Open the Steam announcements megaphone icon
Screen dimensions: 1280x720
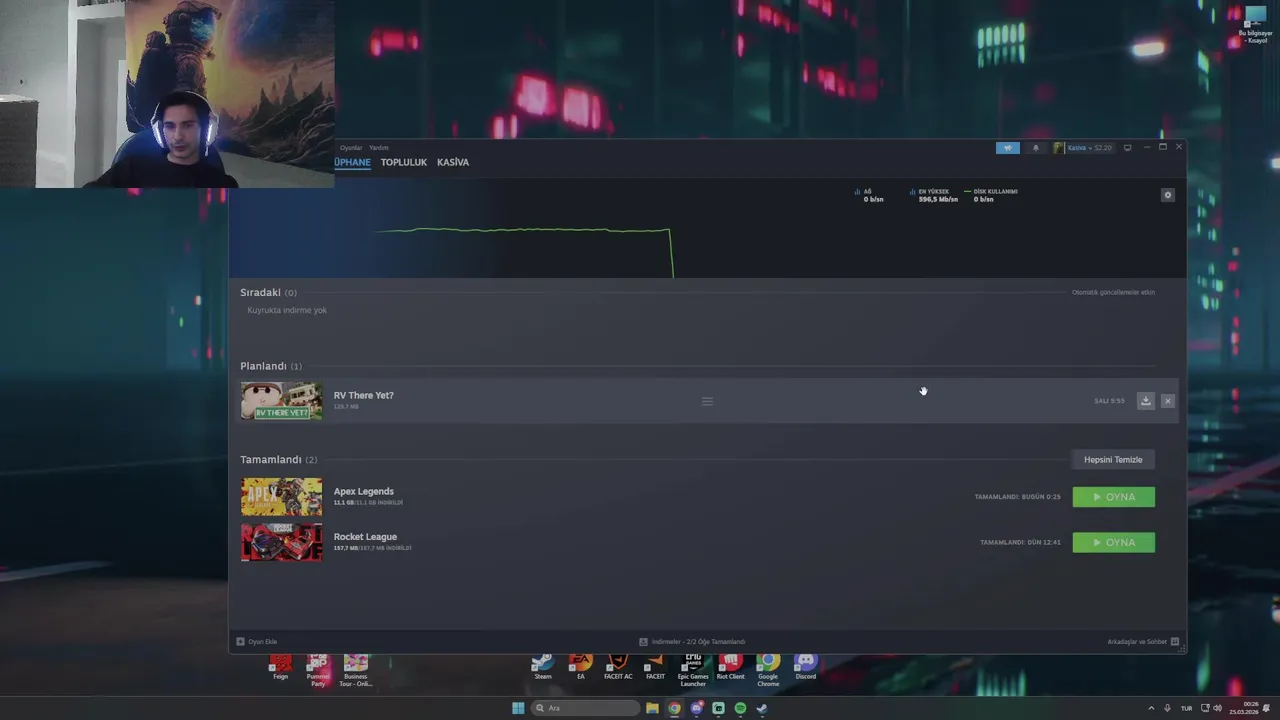pos(1007,148)
